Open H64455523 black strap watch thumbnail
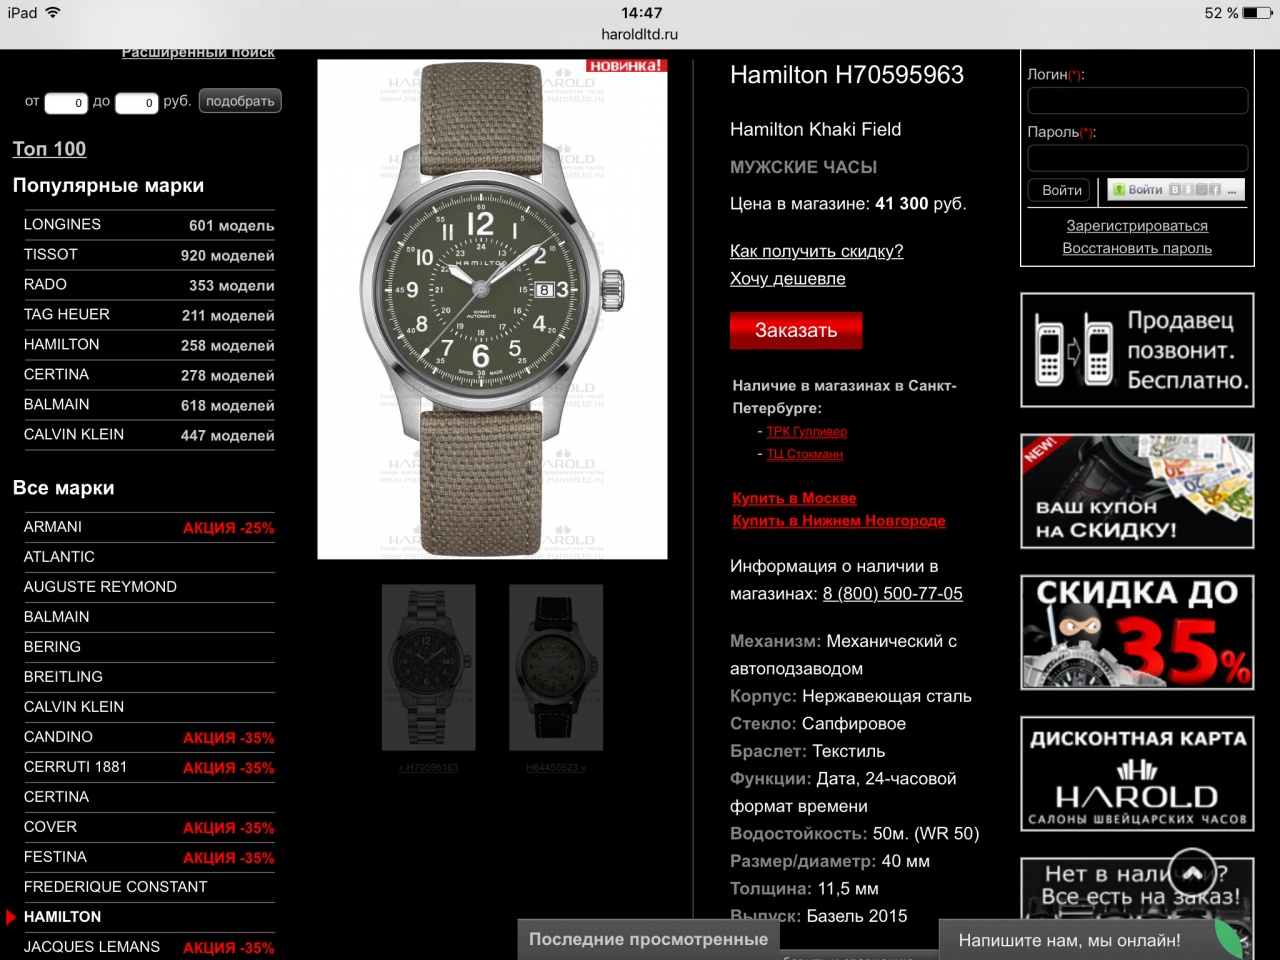This screenshot has width=1280, height=960. [x=556, y=668]
